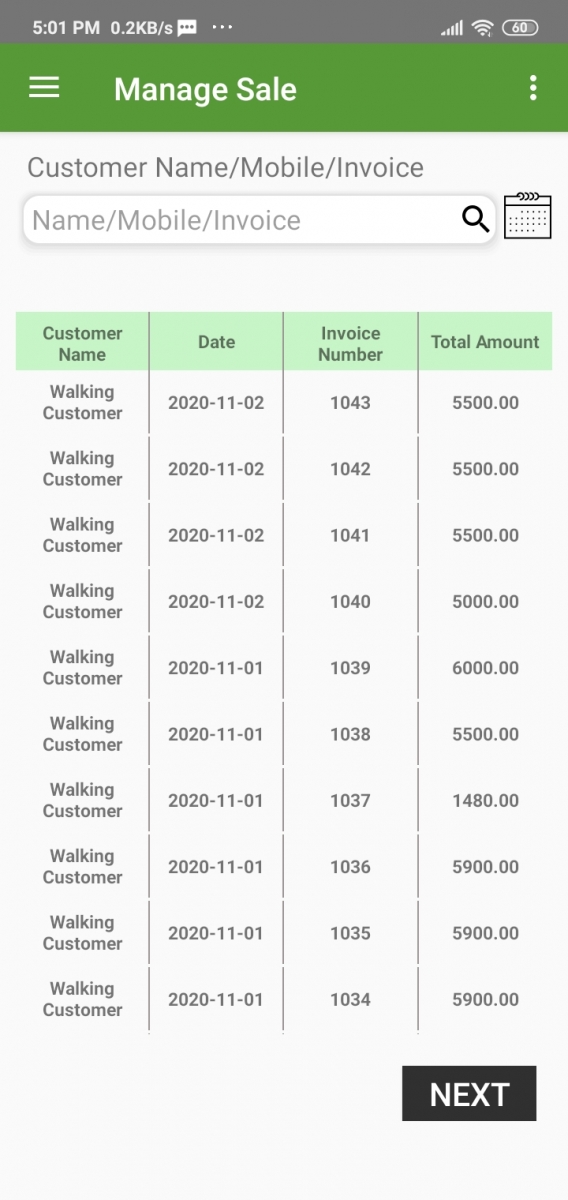Open invoice number 1043 entry
This screenshot has height=1200, width=568.
click(350, 403)
